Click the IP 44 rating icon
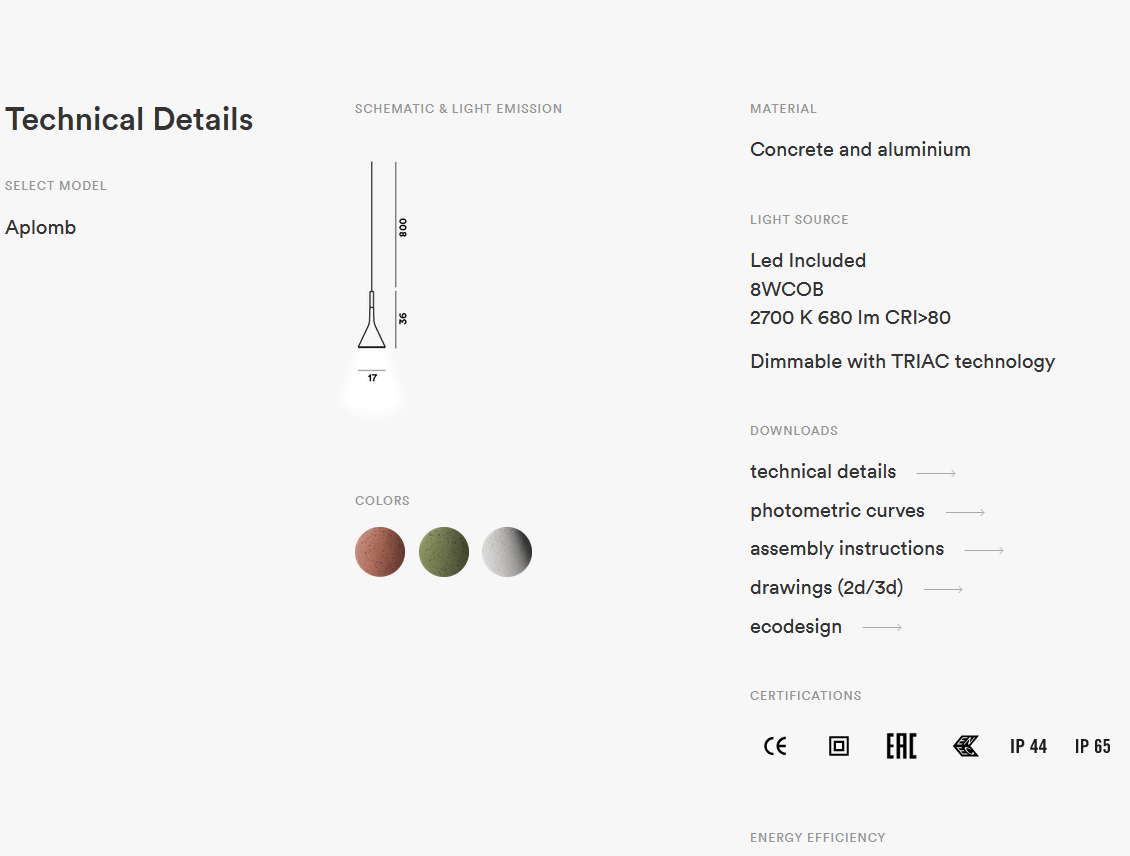The height and width of the screenshot is (856, 1130). 1028,746
